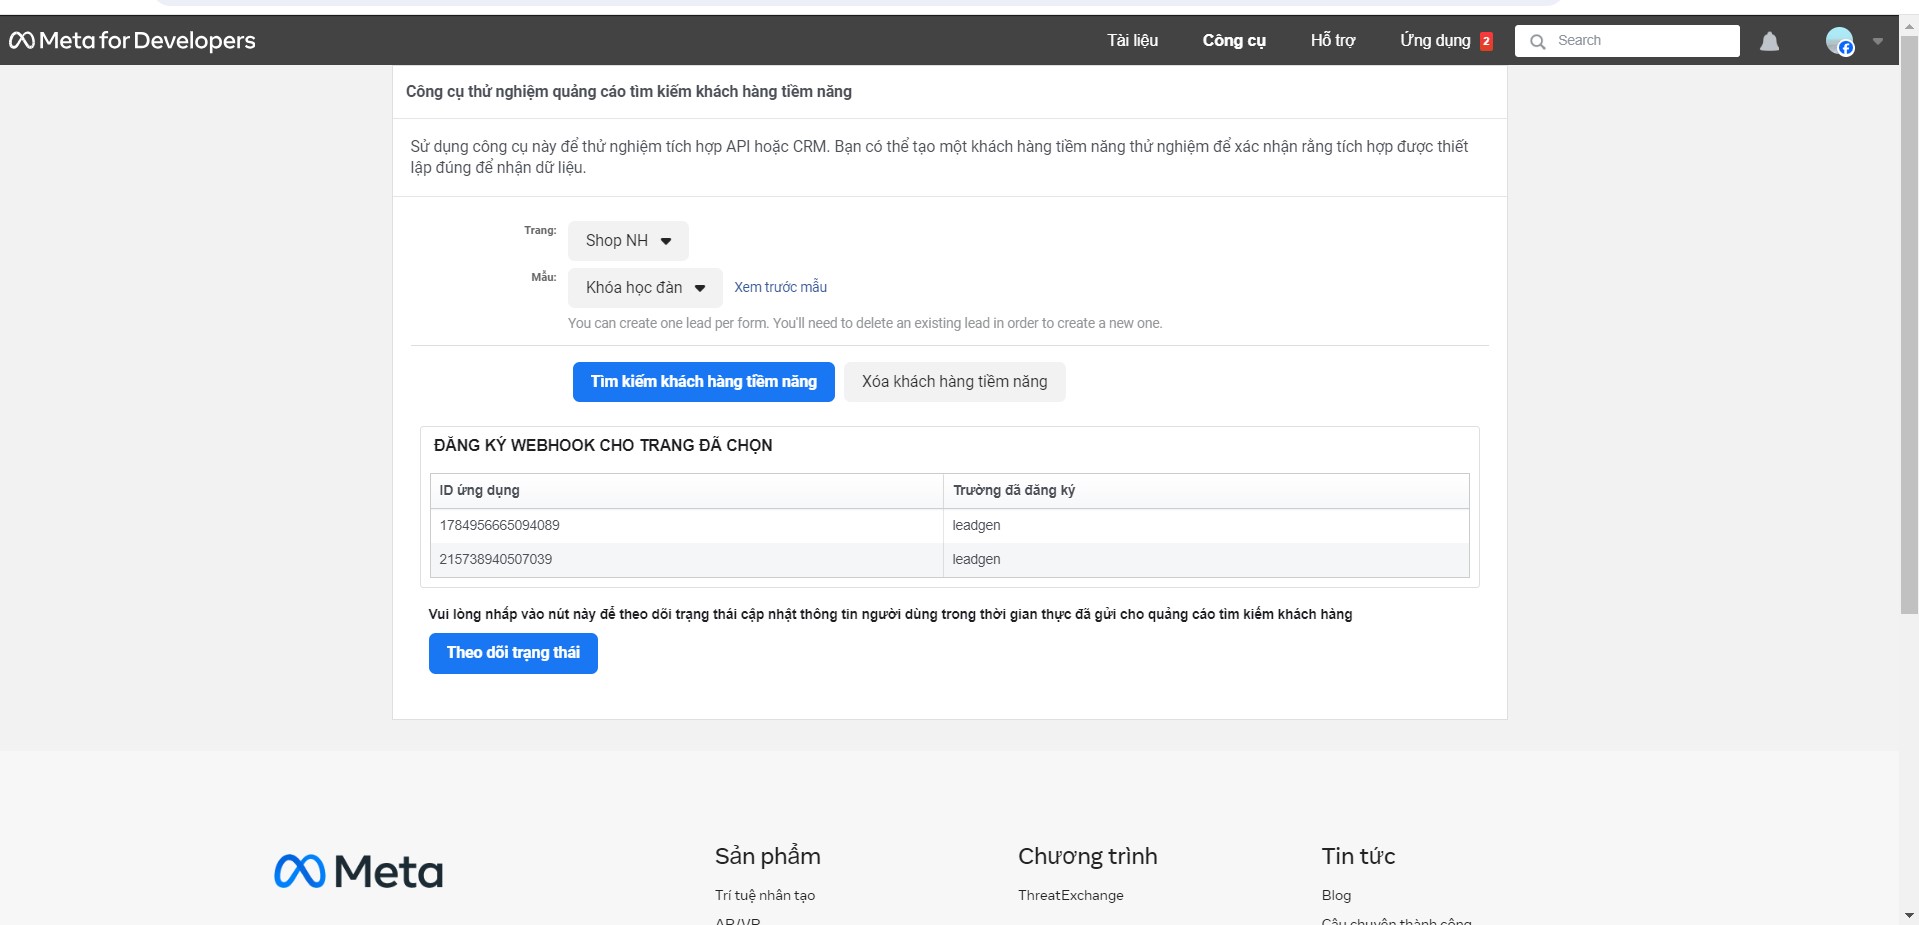Click leadgen in the 215738940507039 row
1919x925 pixels.
(976, 559)
